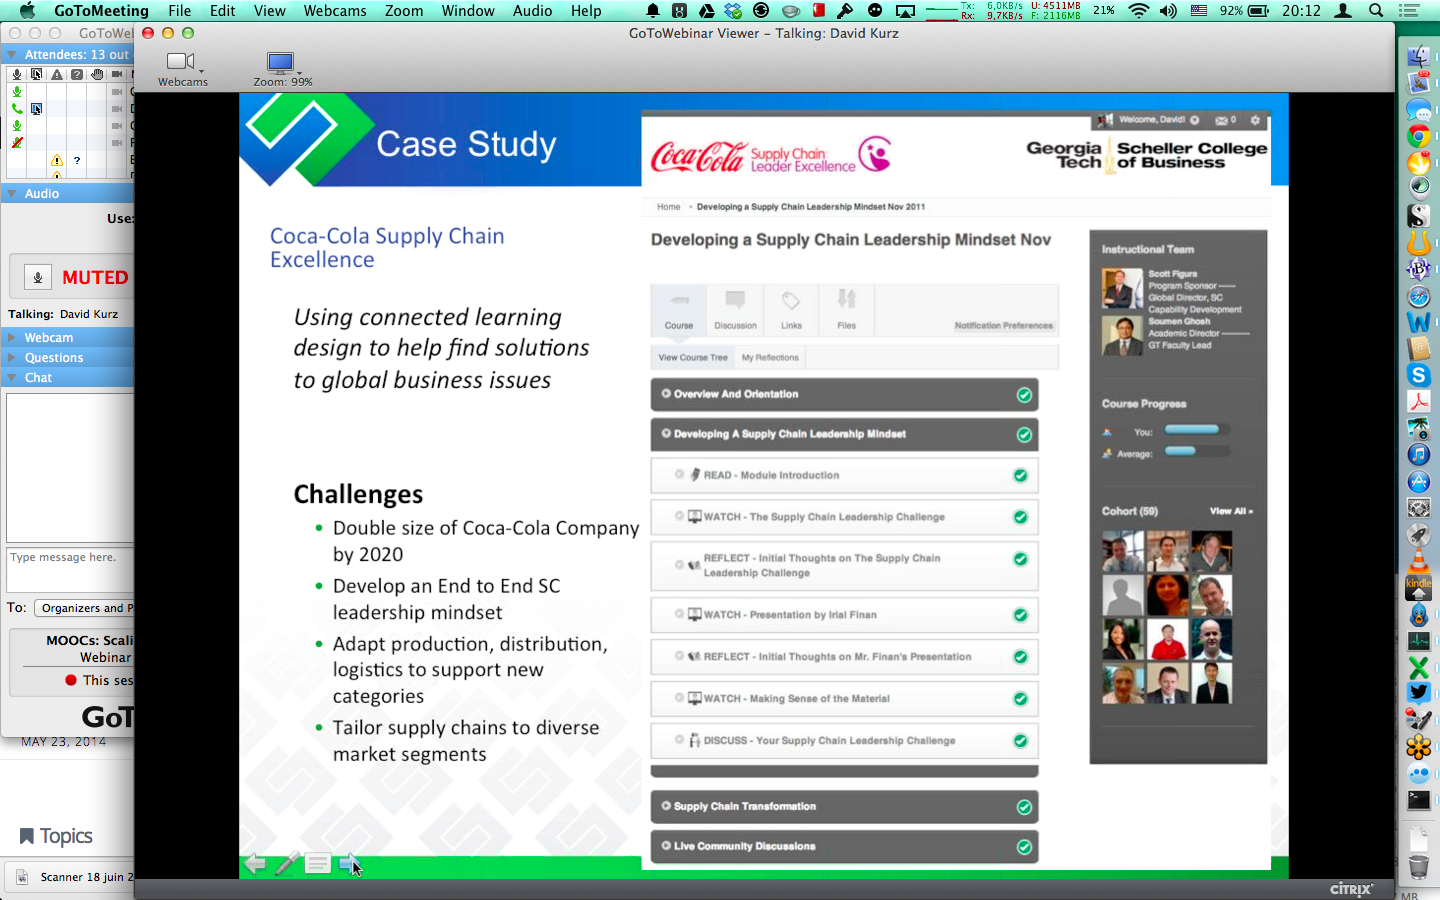Collapse the Attendees pane
This screenshot has height=900, width=1440.
pos(12,54)
